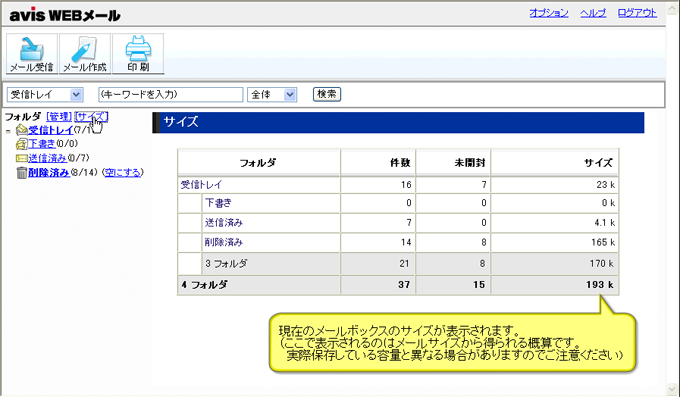Screen dimensions: 680x397
Task: Open 削除済み folder in sidebar
Action: click(x=49, y=172)
